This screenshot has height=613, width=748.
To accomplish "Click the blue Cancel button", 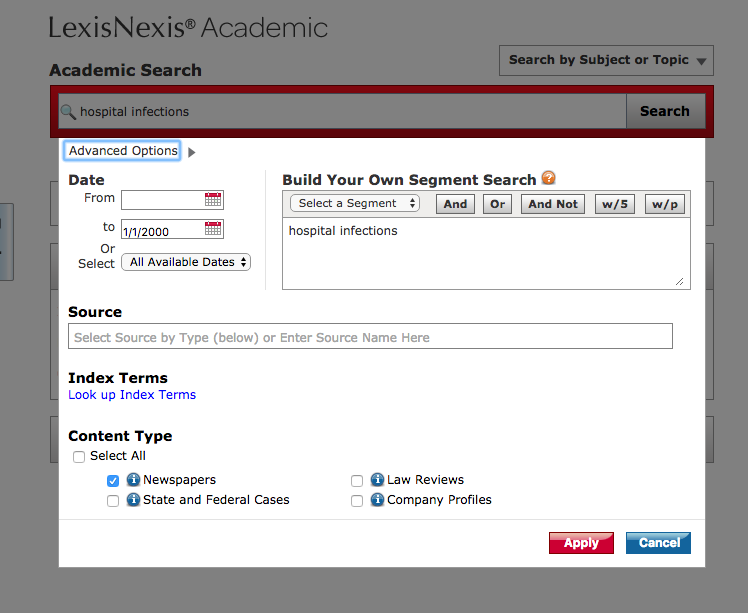I will pyautogui.click(x=658, y=543).
